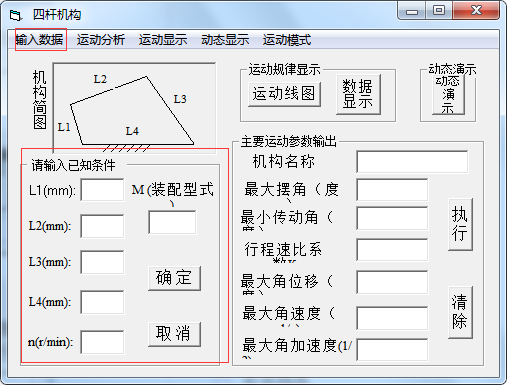Focus the n(r/min) input field
Image resolution: width=507 pixels, height=385 pixels.
(x=102, y=342)
